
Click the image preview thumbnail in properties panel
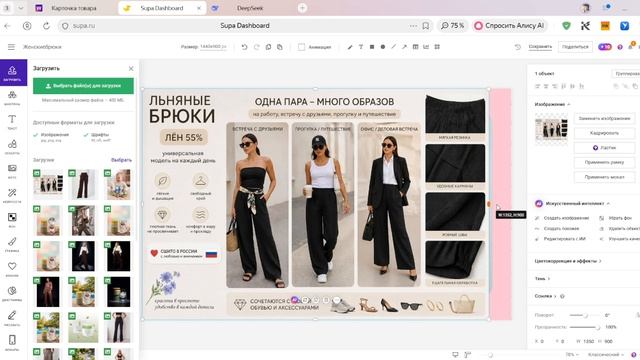pos(551,129)
